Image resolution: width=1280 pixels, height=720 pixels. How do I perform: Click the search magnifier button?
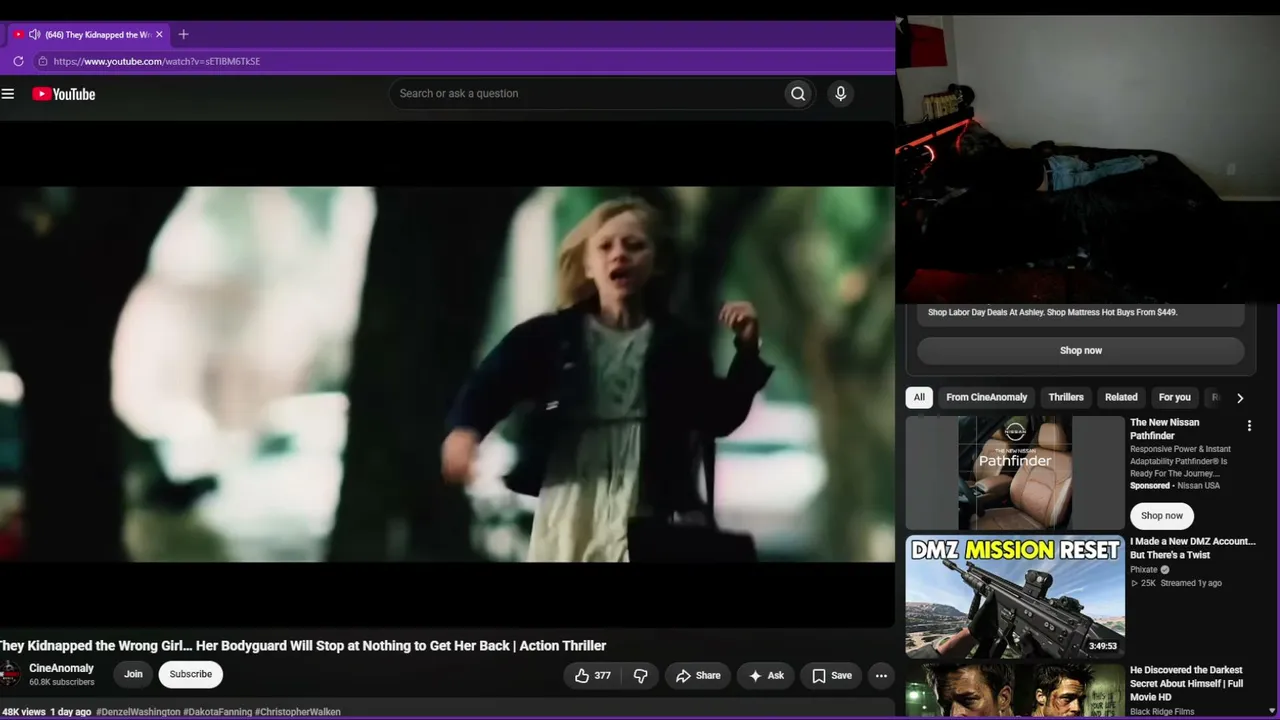[x=798, y=94]
